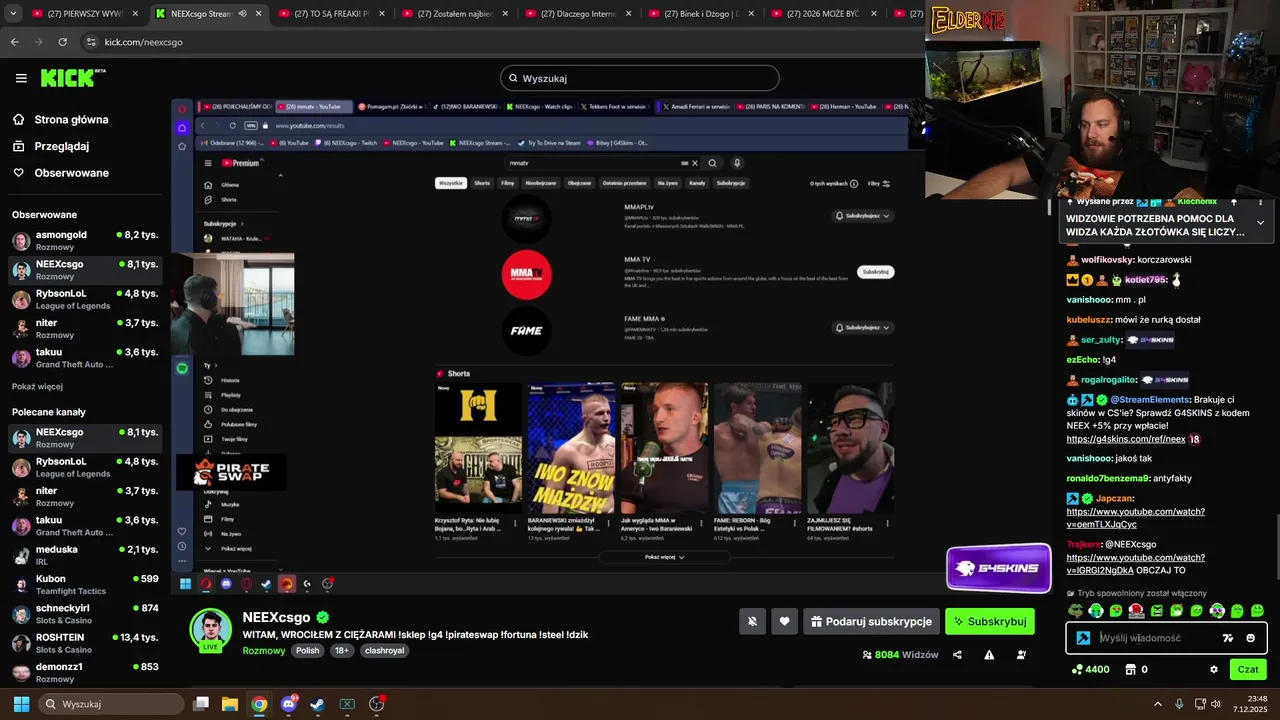Viewport: 1280px width, 720px height.
Task: Click Podaruj subskrypcje button
Action: [x=871, y=621]
